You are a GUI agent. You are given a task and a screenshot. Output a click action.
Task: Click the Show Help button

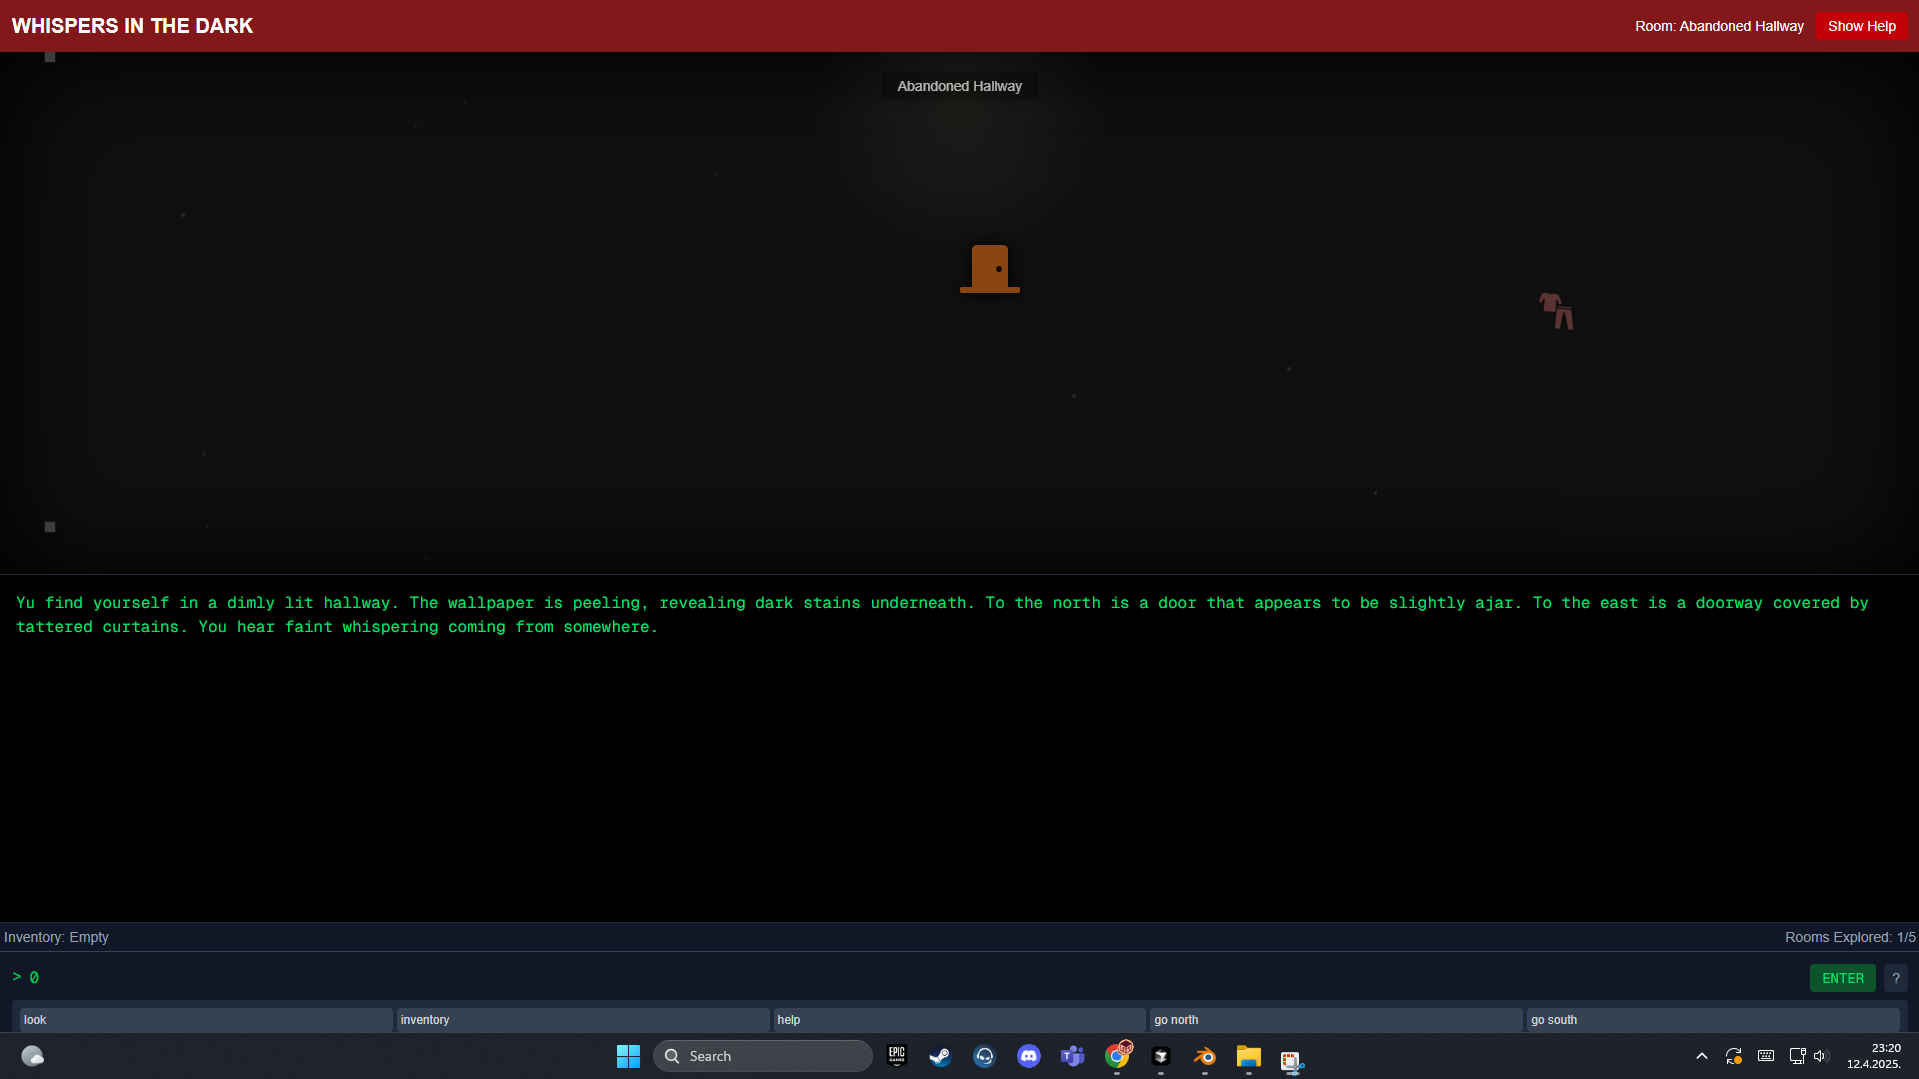pyautogui.click(x=1861, y=26)
